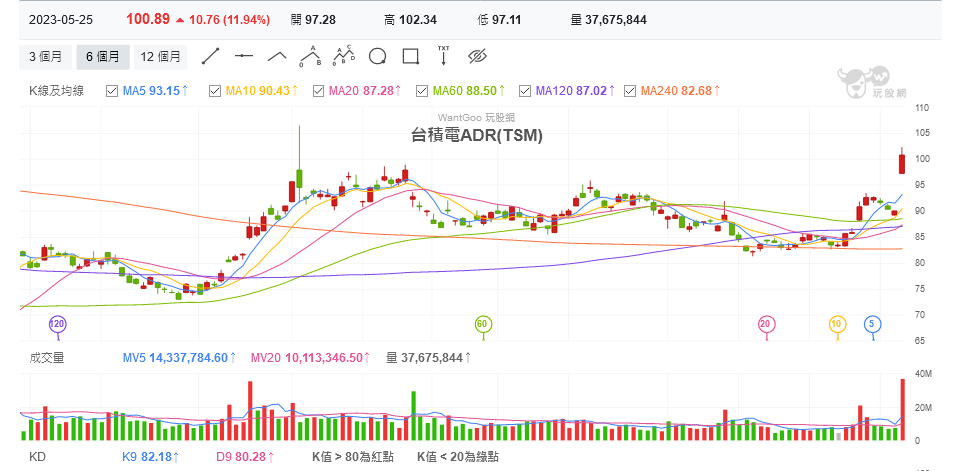Click header volume 量 37,675,844
Screen dimensions: 956x471
tap(608, 20)
